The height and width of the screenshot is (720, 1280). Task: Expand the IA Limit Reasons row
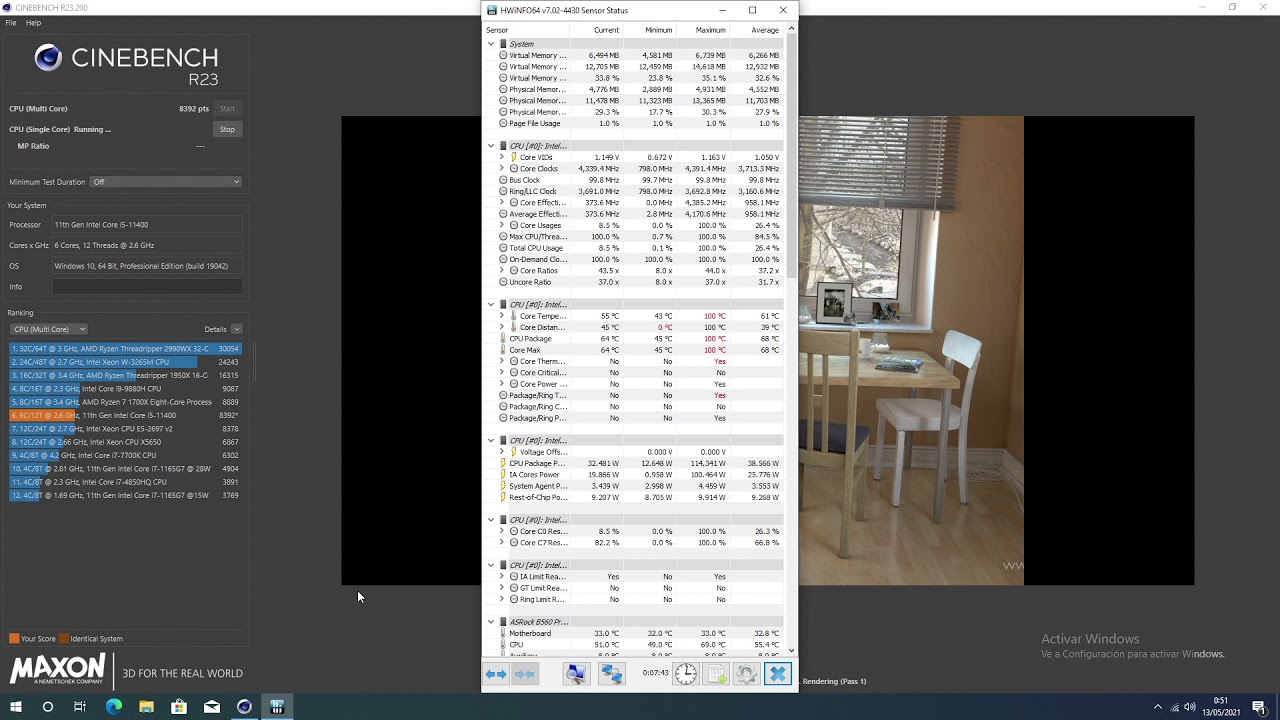coord(502,577)
